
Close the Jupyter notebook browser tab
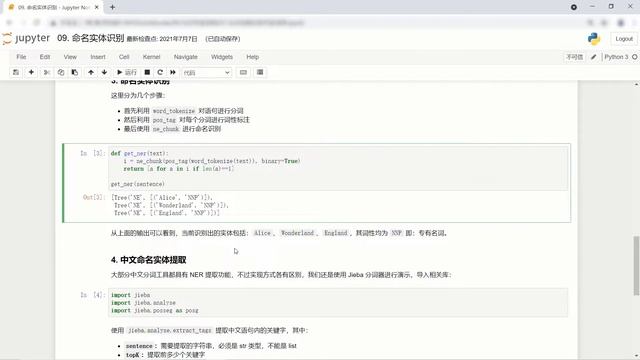coord(97,7)
